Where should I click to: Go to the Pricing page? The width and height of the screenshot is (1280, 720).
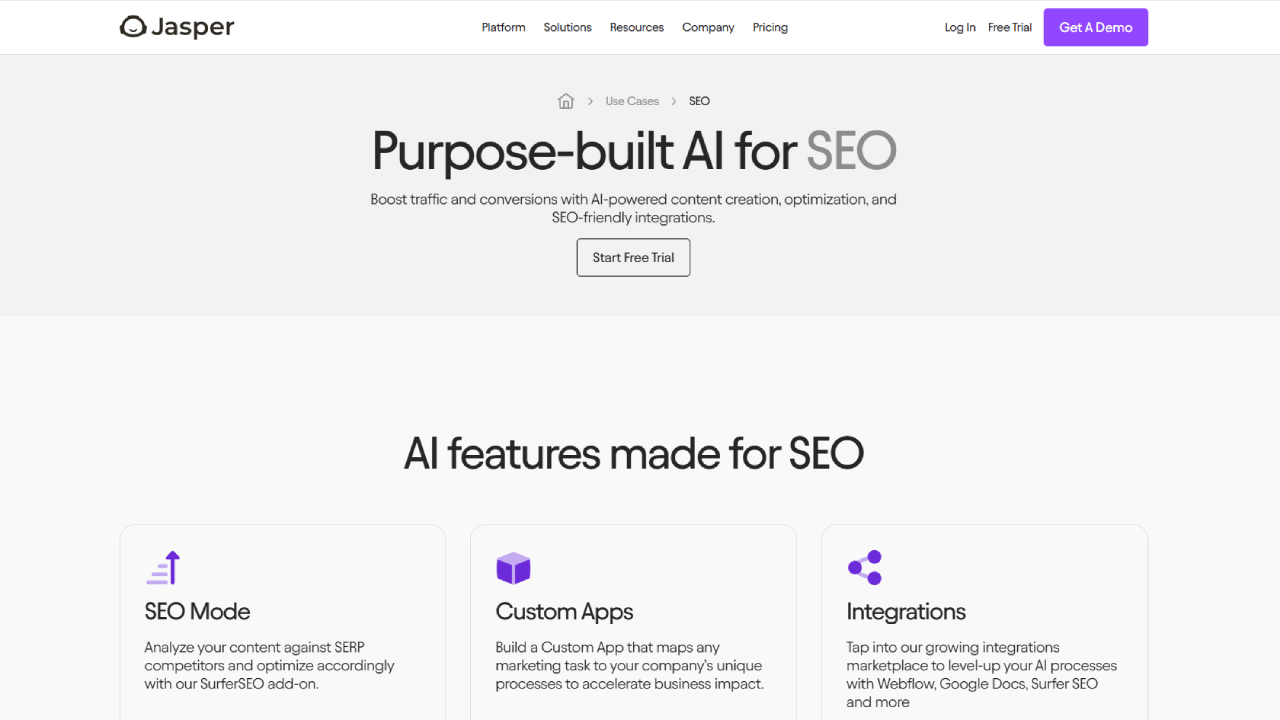(770, 28)
